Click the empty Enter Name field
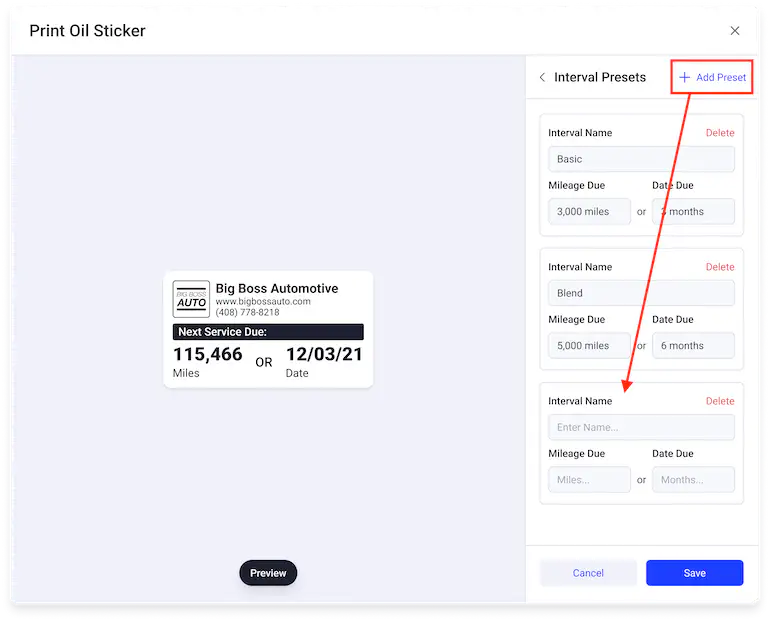 point(641,427)
